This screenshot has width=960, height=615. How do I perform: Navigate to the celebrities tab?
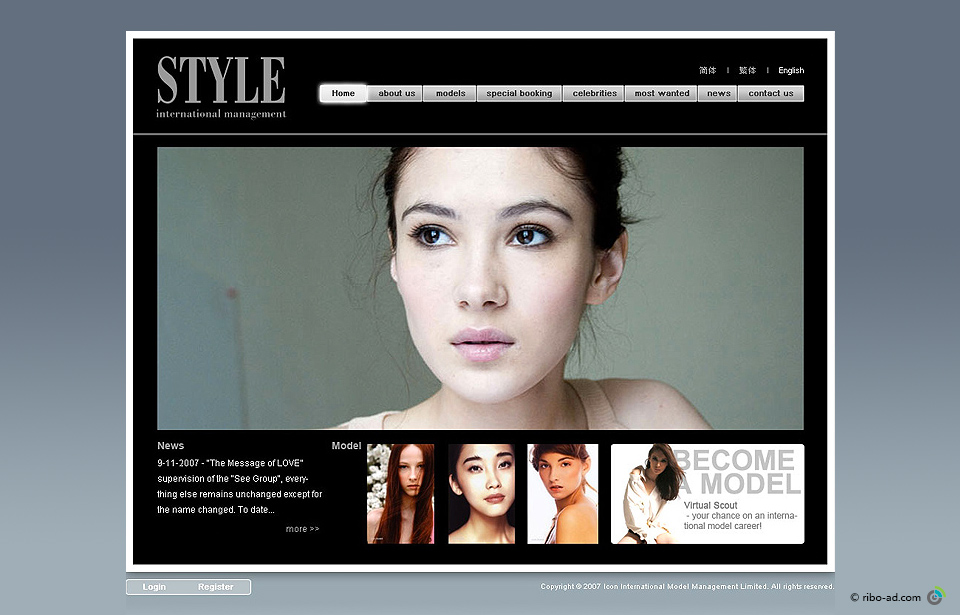point(594,94)
